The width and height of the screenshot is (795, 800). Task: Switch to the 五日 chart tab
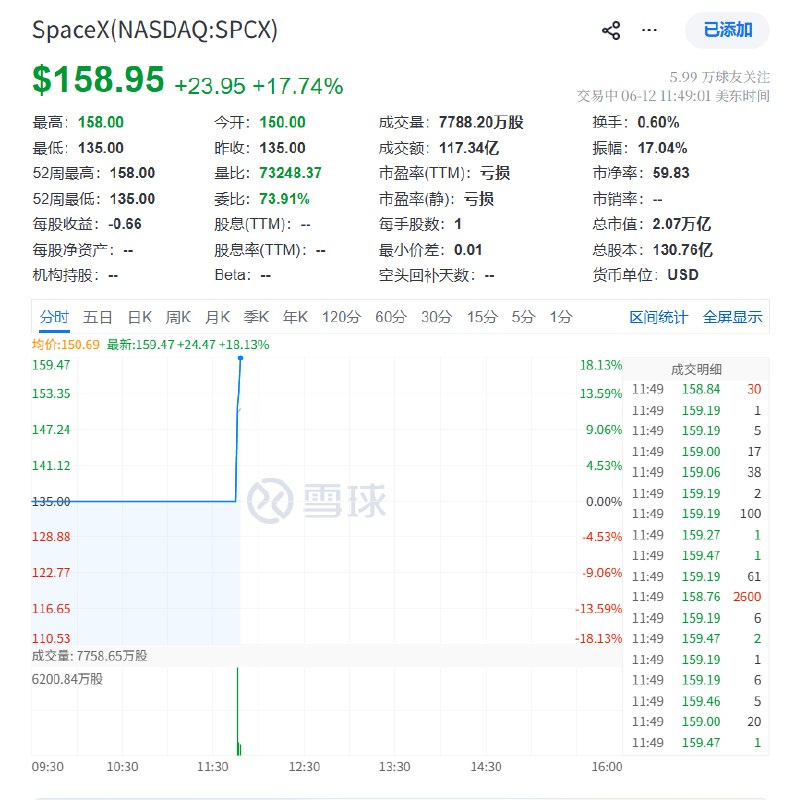click(x=97, y=317)
